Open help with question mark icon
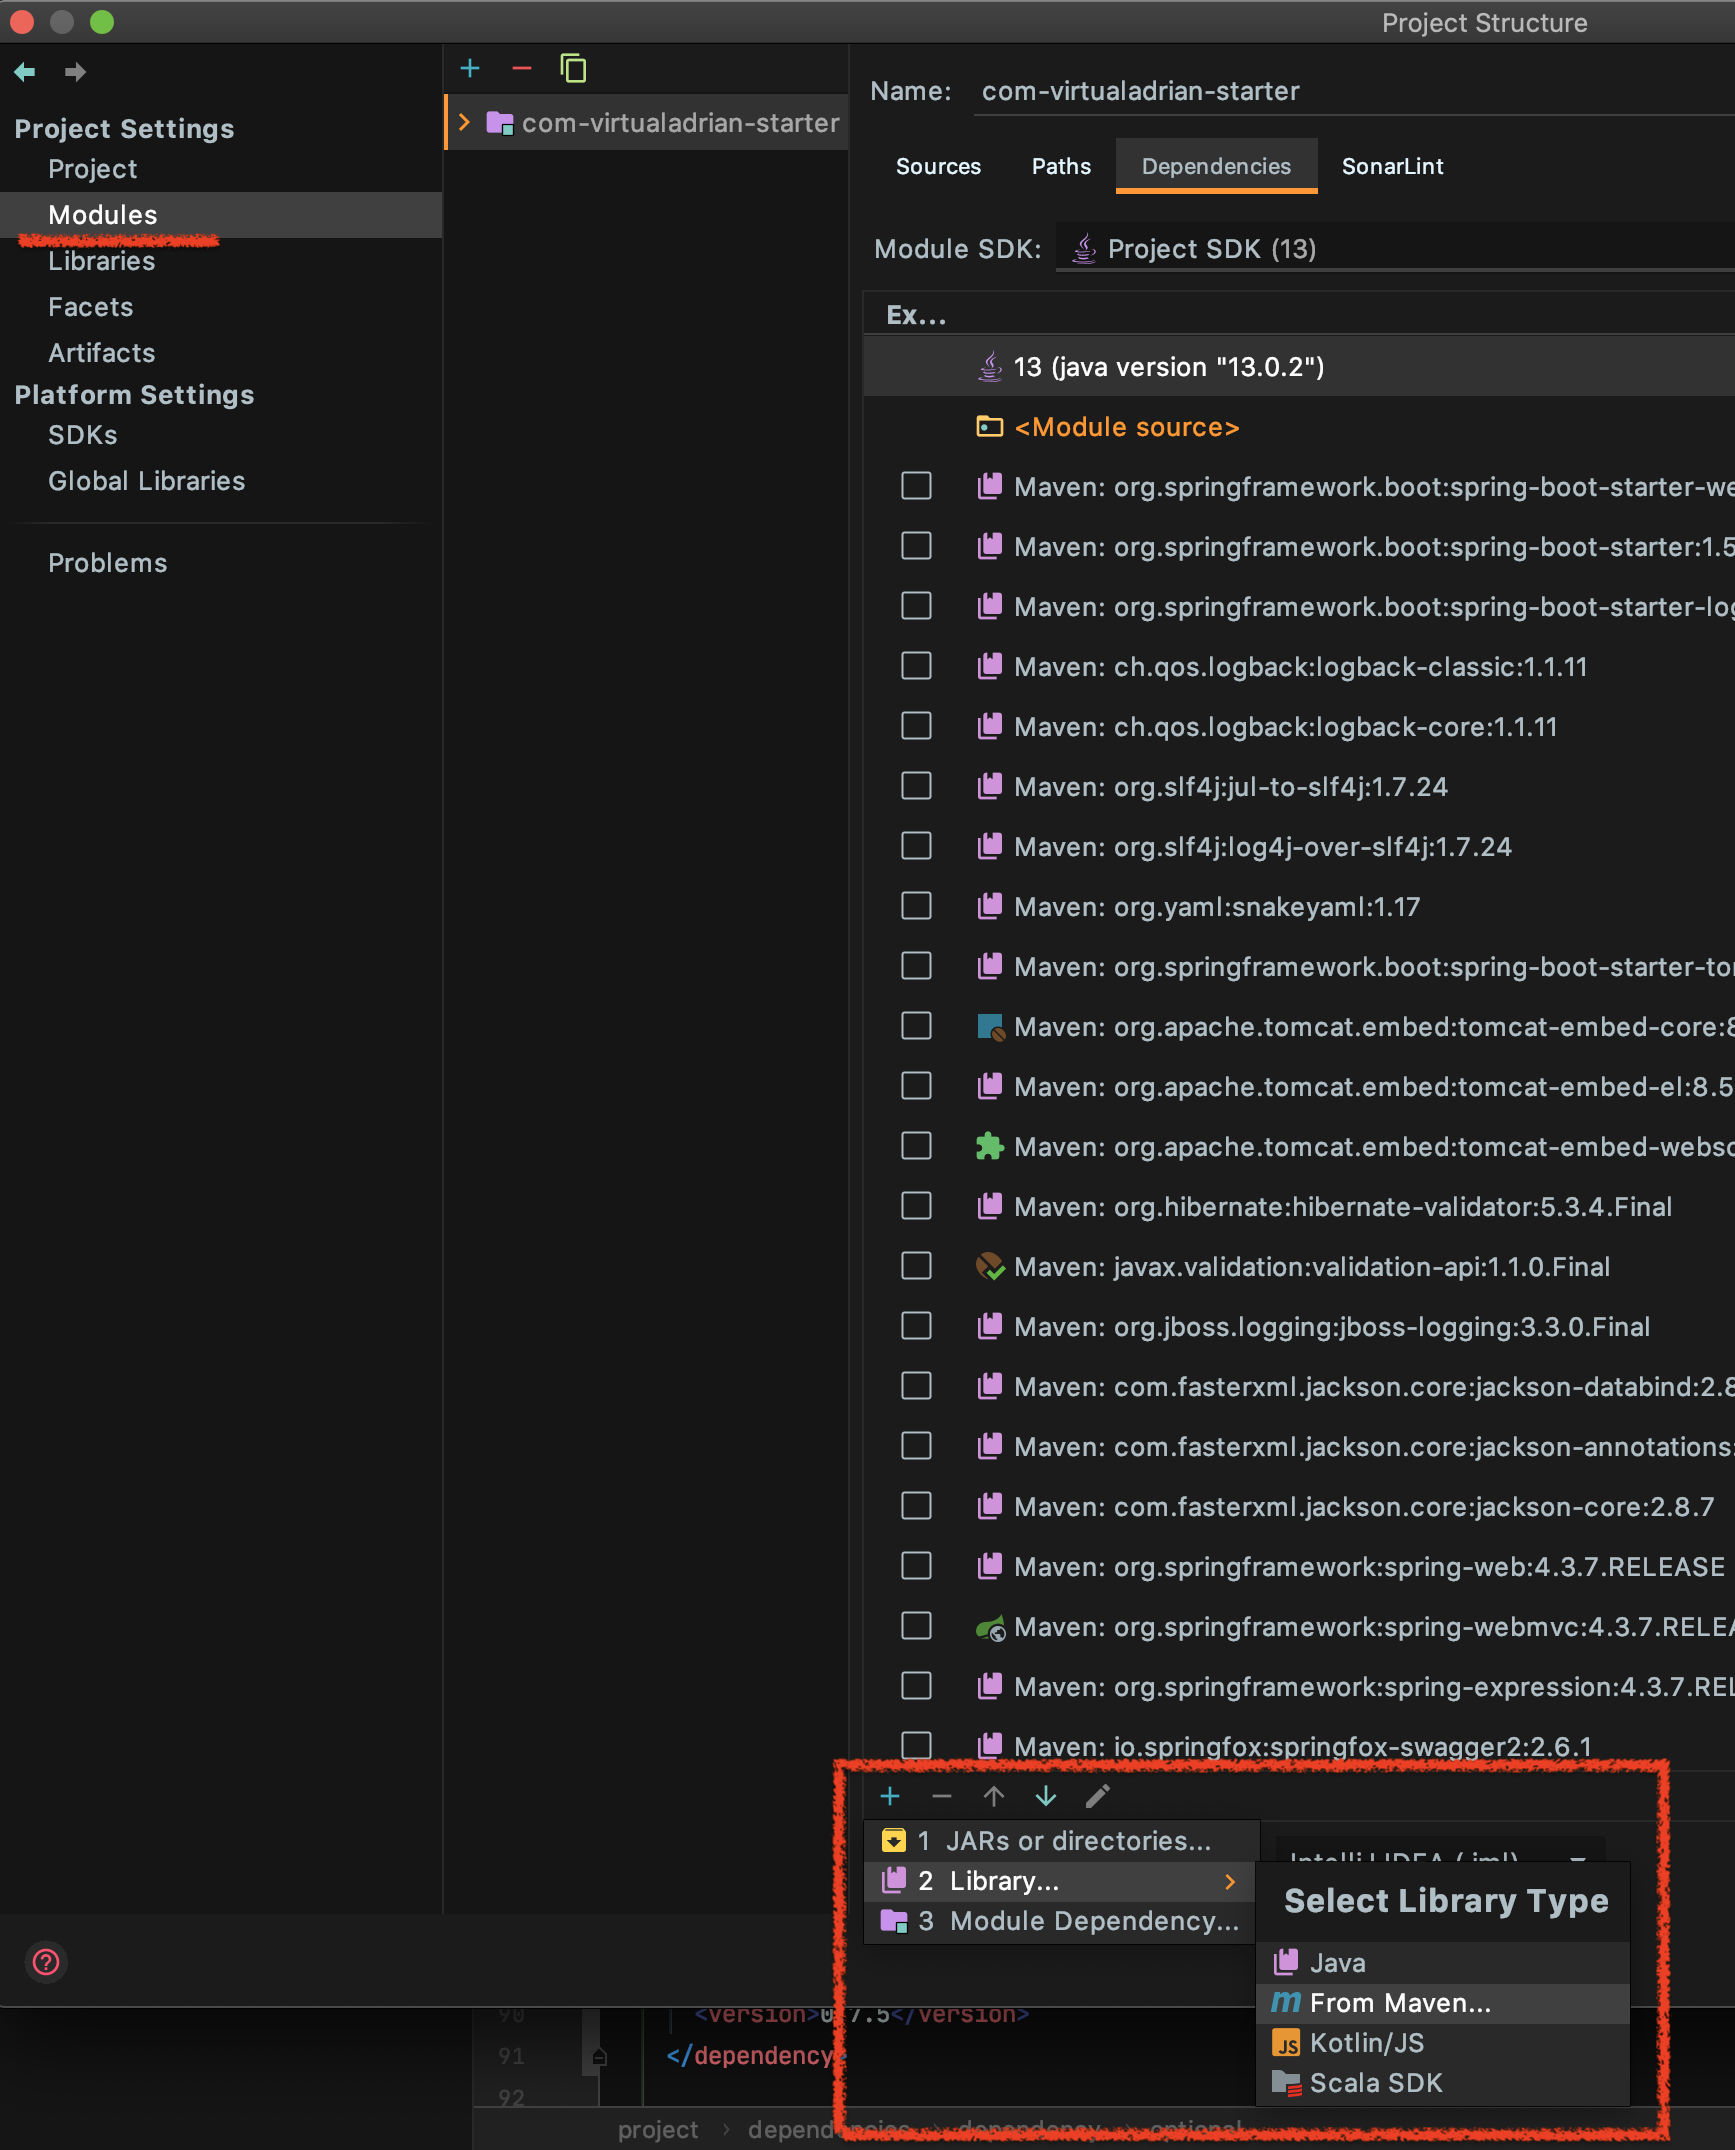Screen dimensions: 1735x2150 46,1962
